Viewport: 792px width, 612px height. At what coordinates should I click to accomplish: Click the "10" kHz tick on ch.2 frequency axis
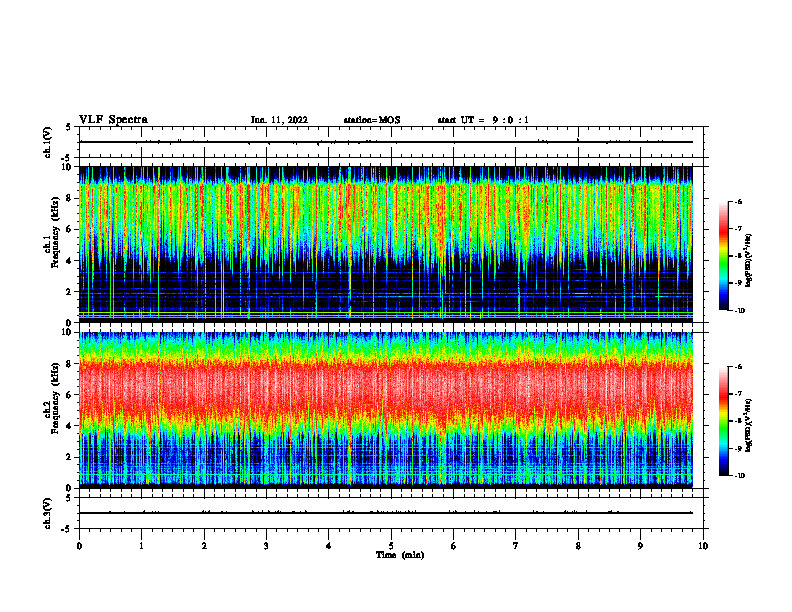[67, 332]
